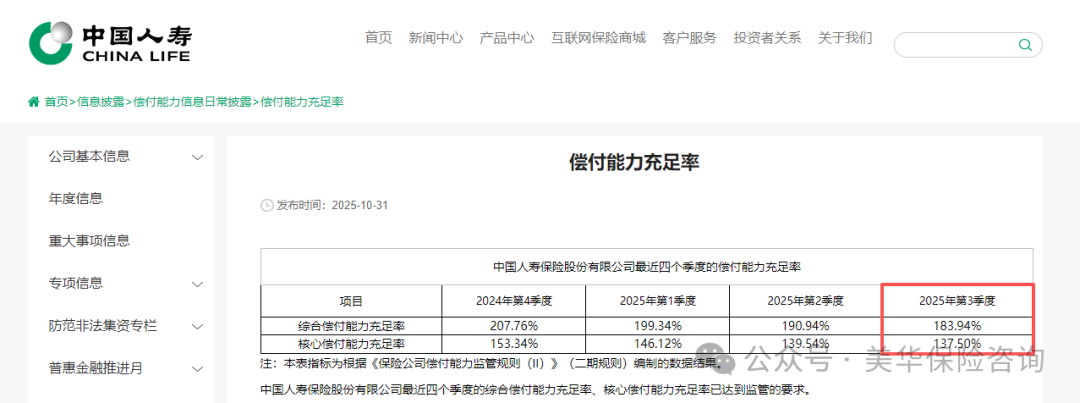
Task: Expand 公司基本信息 sidebar chevron
Action: click(x=197, y=157)
